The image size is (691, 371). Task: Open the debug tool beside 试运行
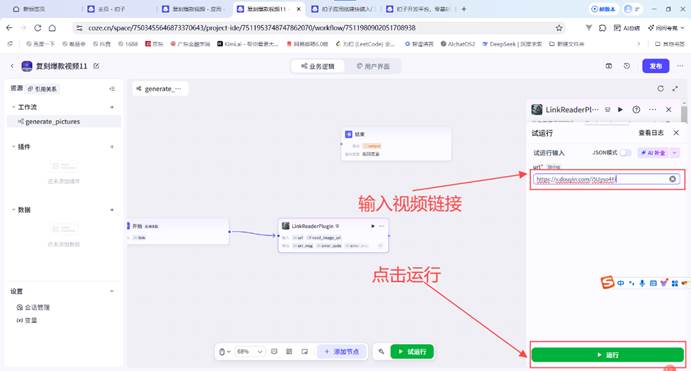point(381,352)
